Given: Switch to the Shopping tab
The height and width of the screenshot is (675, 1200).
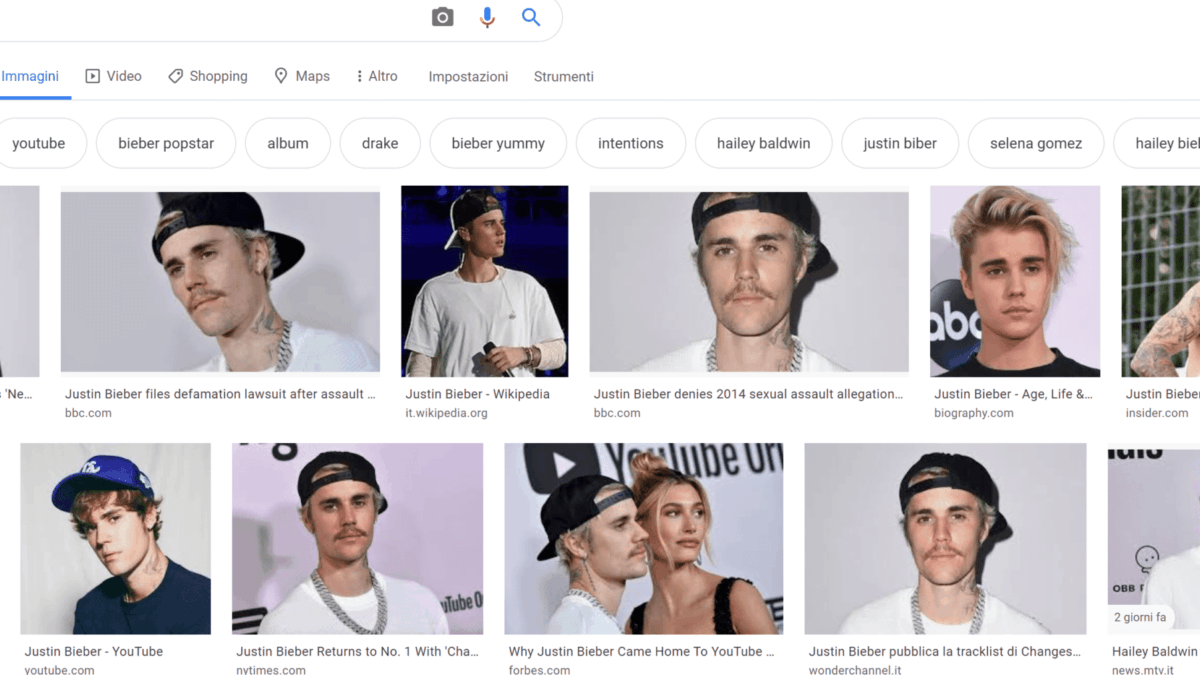Looking at the screenshot, I should point(208,76).
